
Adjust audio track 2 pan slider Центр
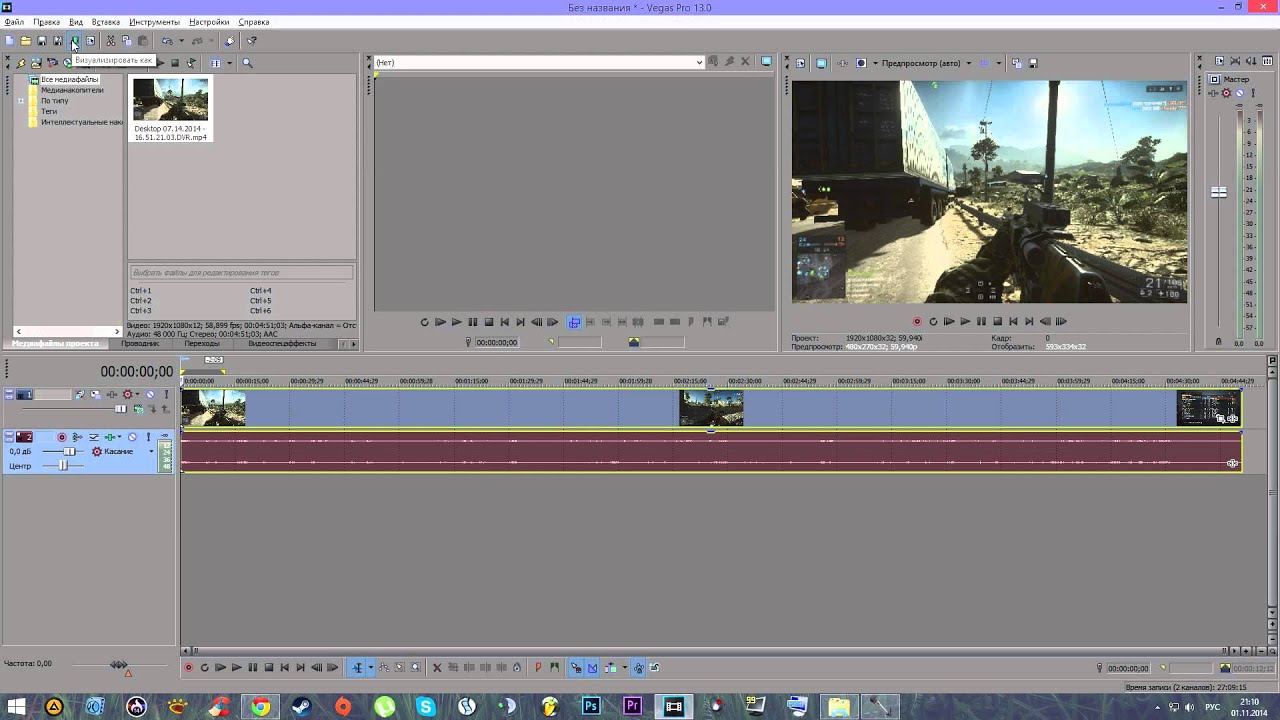click(63, 466)
